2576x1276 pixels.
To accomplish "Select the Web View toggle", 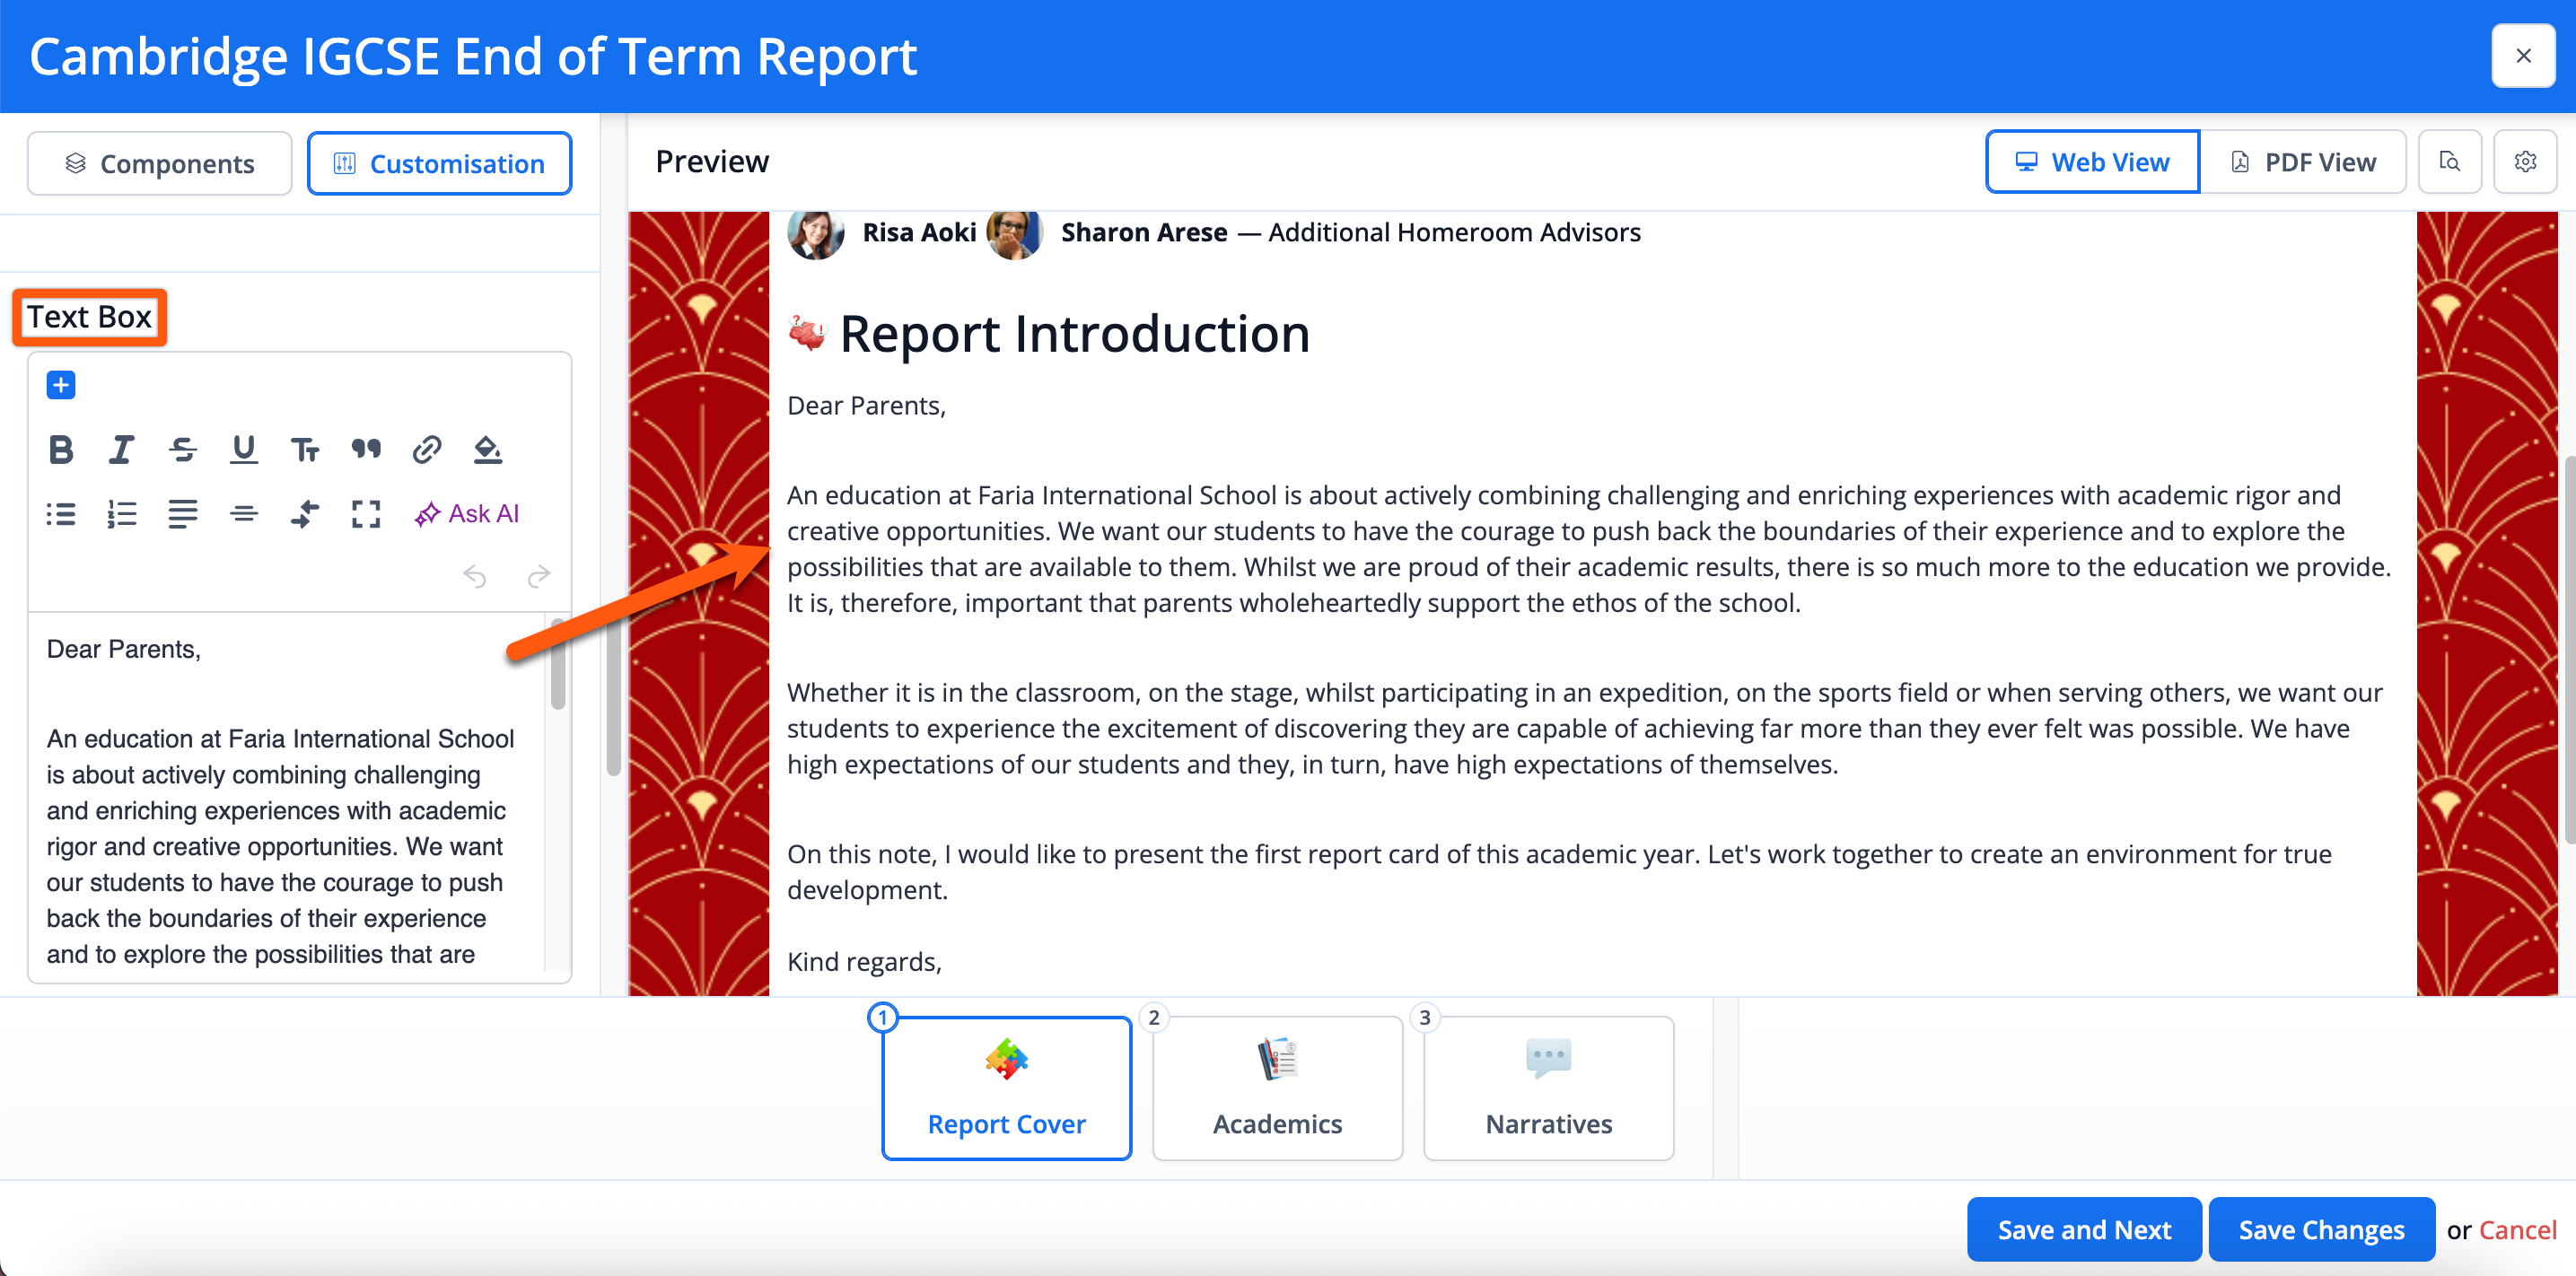I will point(2092,162).
